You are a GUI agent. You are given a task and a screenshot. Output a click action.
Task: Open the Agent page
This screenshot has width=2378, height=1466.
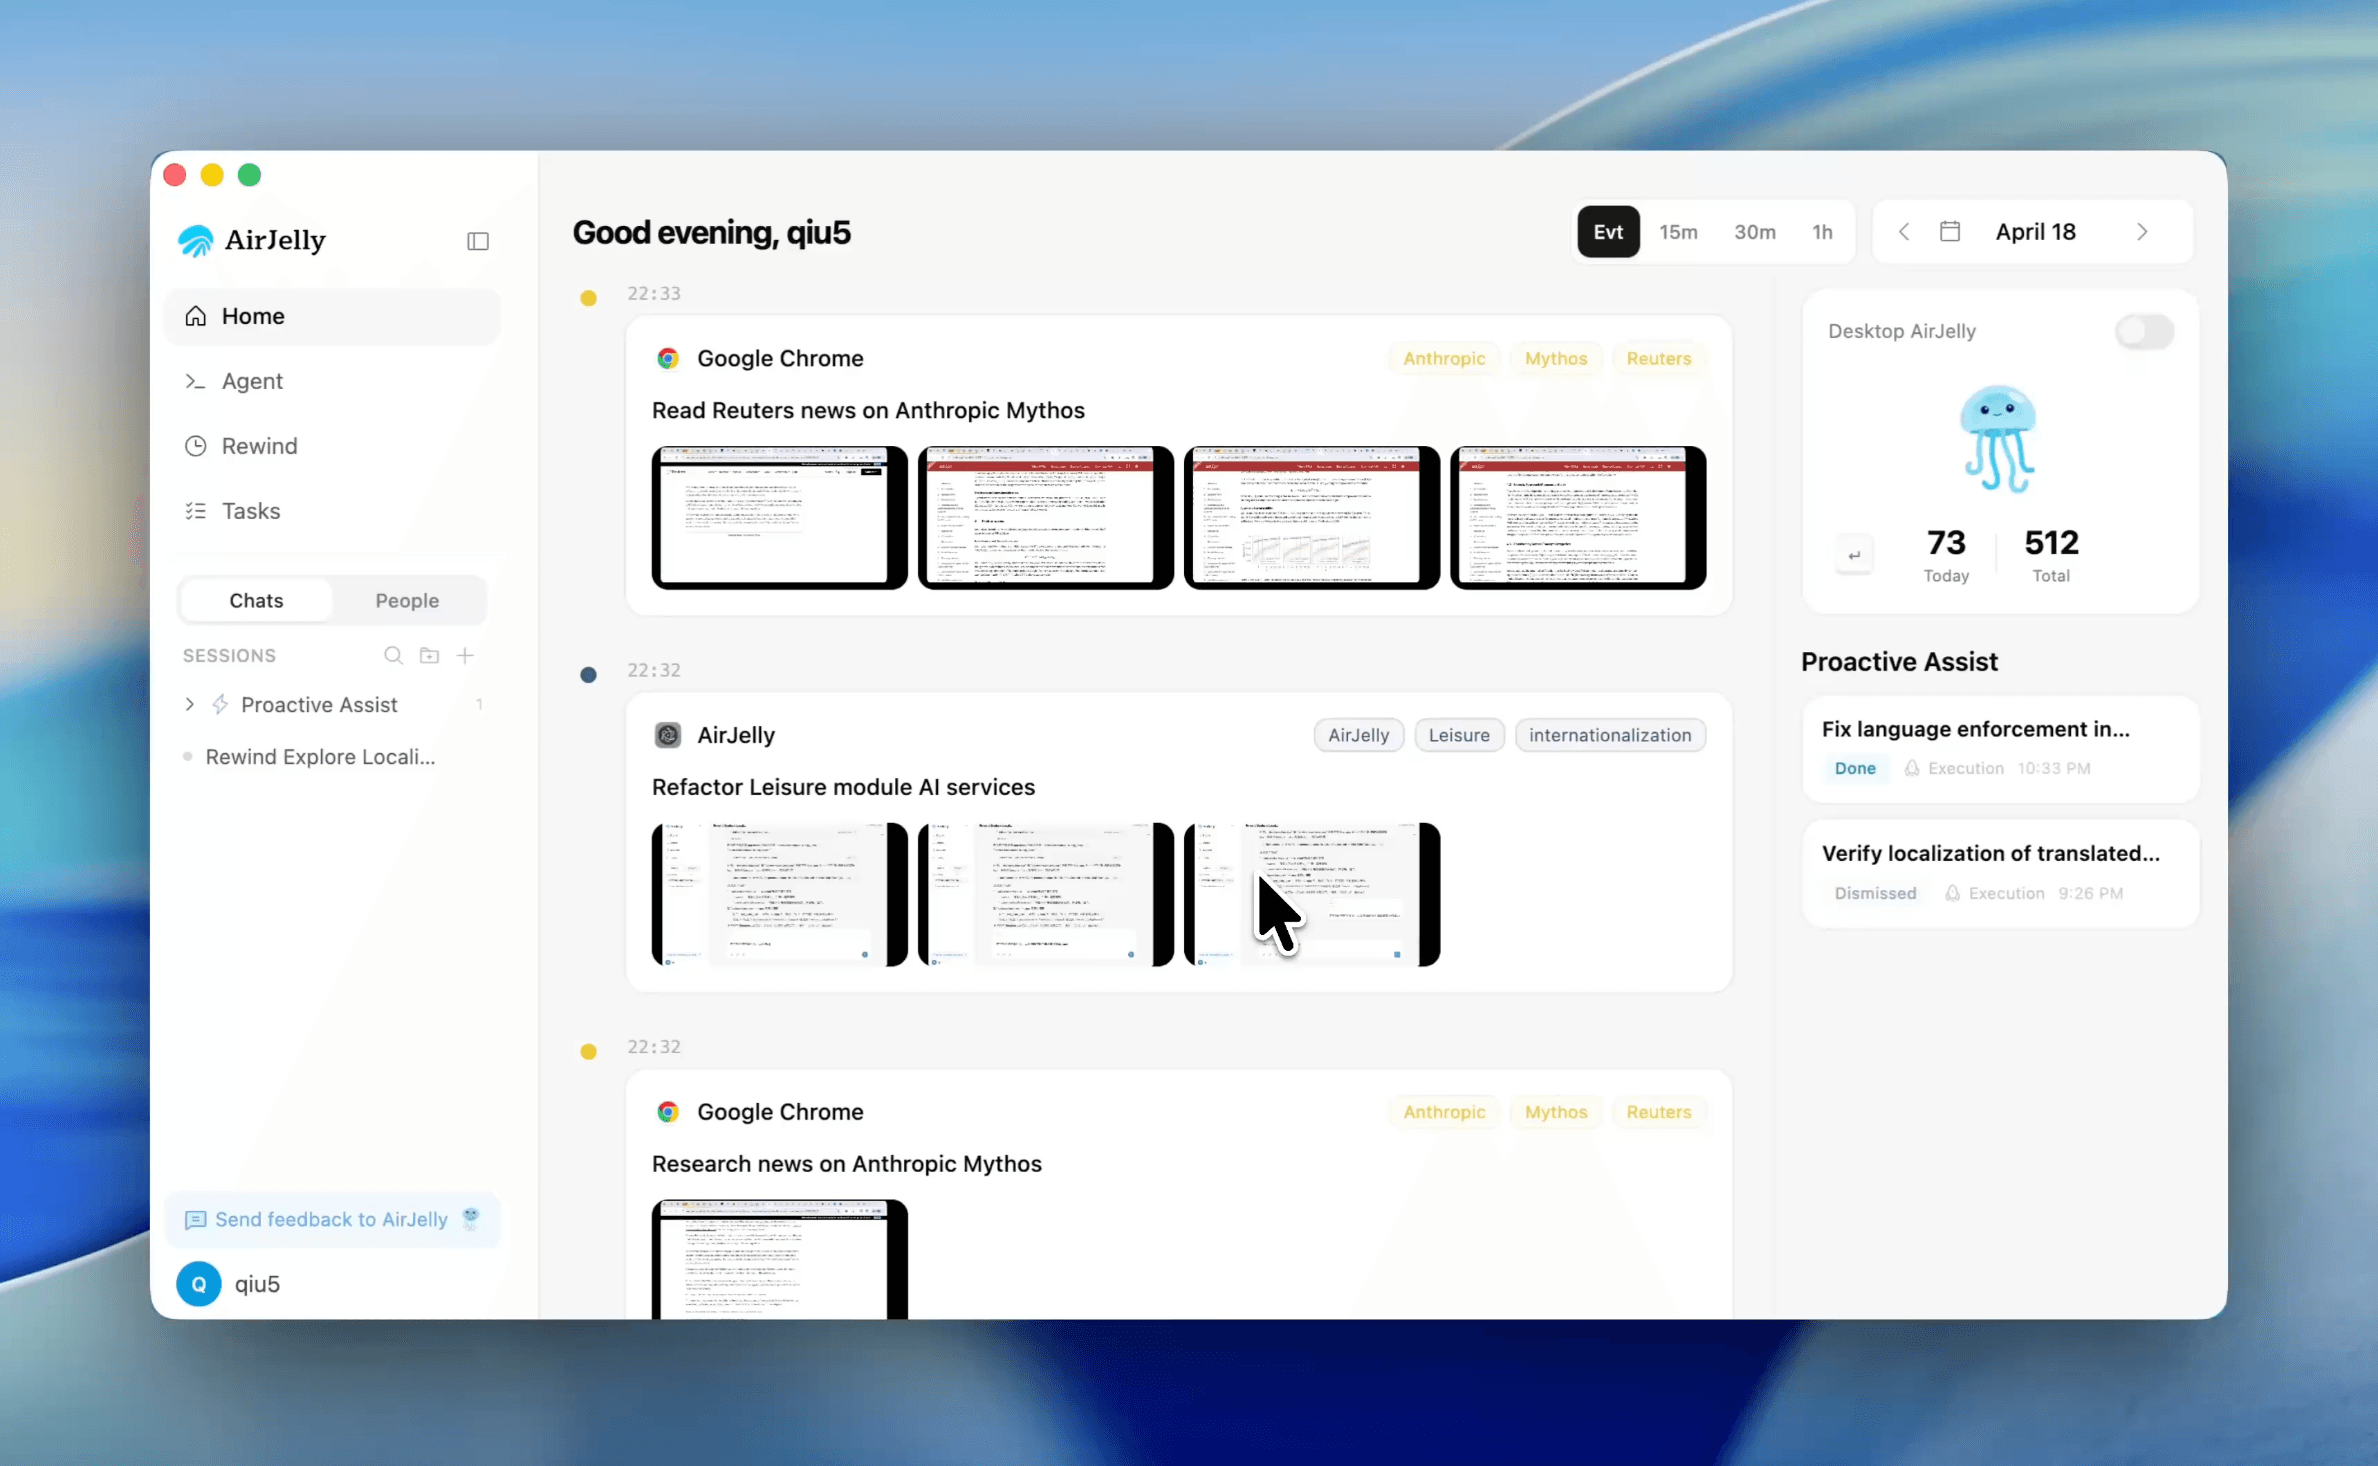332,381
